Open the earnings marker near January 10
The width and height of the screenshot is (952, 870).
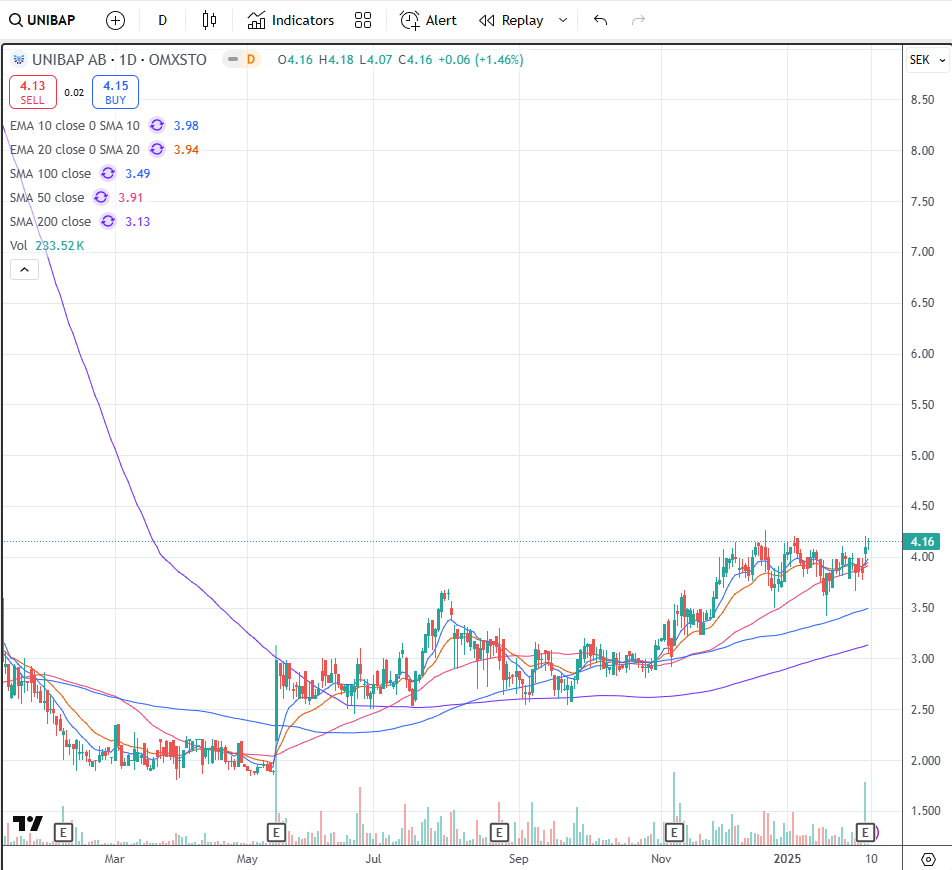pos(865,832)
